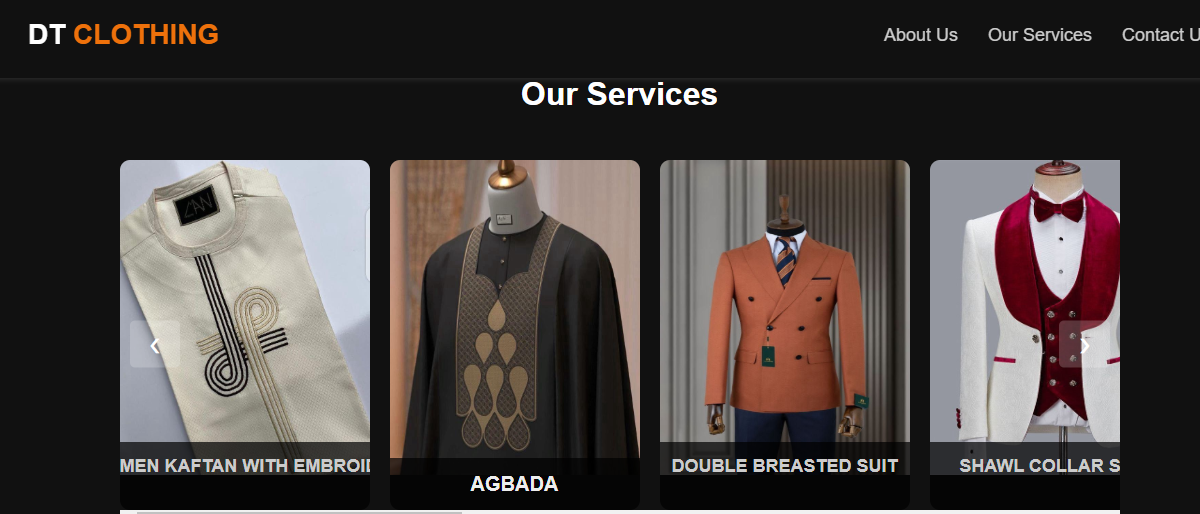Viewport: 1200px width, 514px height.
Task: Click the striped tie on orange suit
Action: tap(787, 259)
